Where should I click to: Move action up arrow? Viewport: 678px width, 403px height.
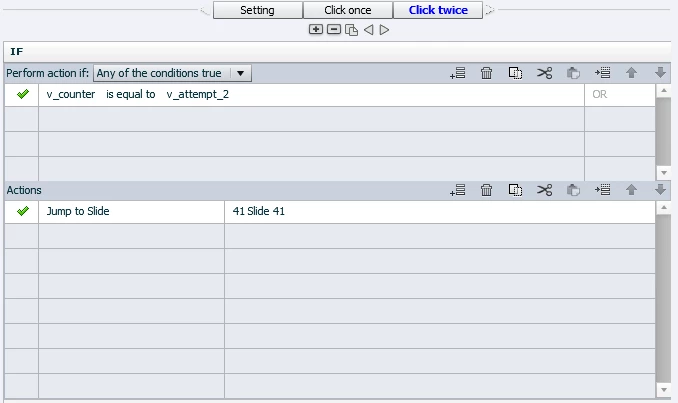(x=631, y=189)
